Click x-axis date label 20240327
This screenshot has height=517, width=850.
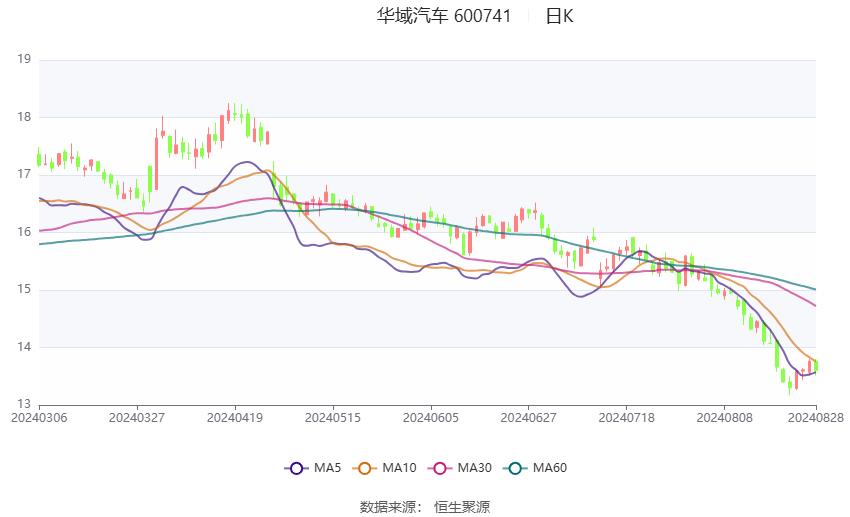coord(137,418)
